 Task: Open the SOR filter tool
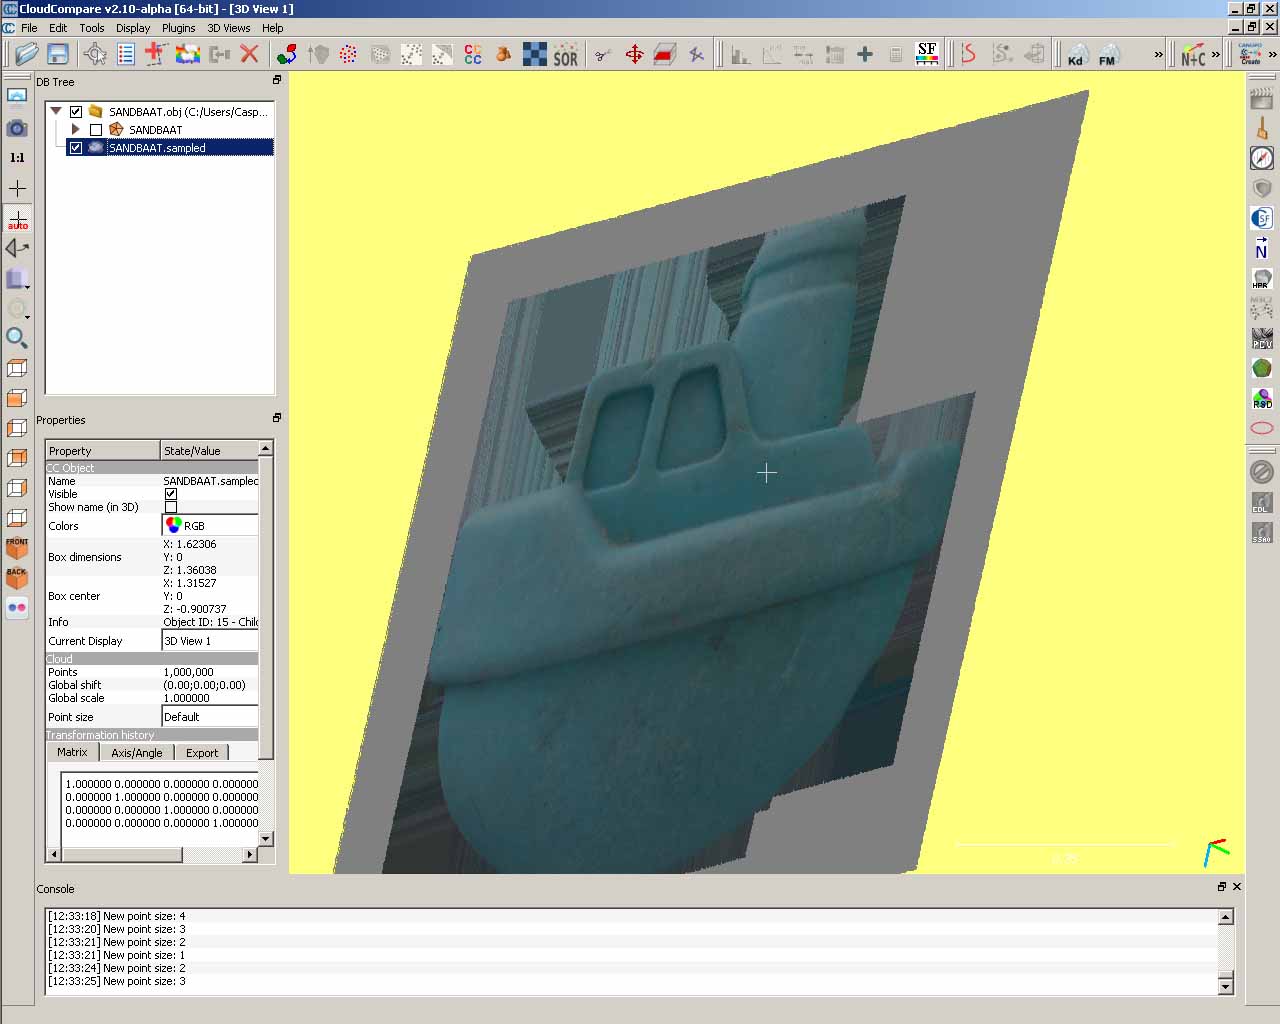tap(564, 54)
